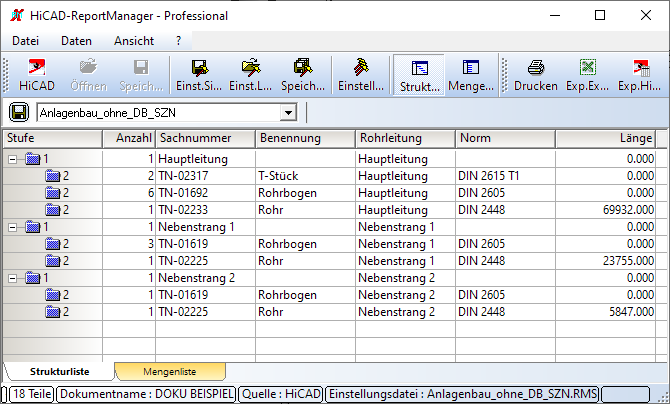Click the HiCAD-ReportManager title bar logo
Viewport: 670px width, 404px height.
pos(17,16)
